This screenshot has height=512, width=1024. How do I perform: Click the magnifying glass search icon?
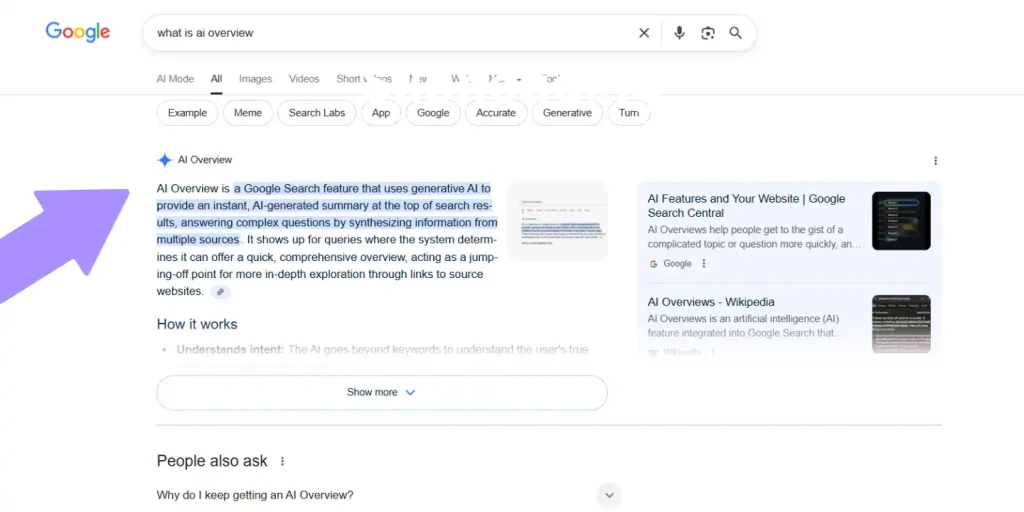(735, 33)
